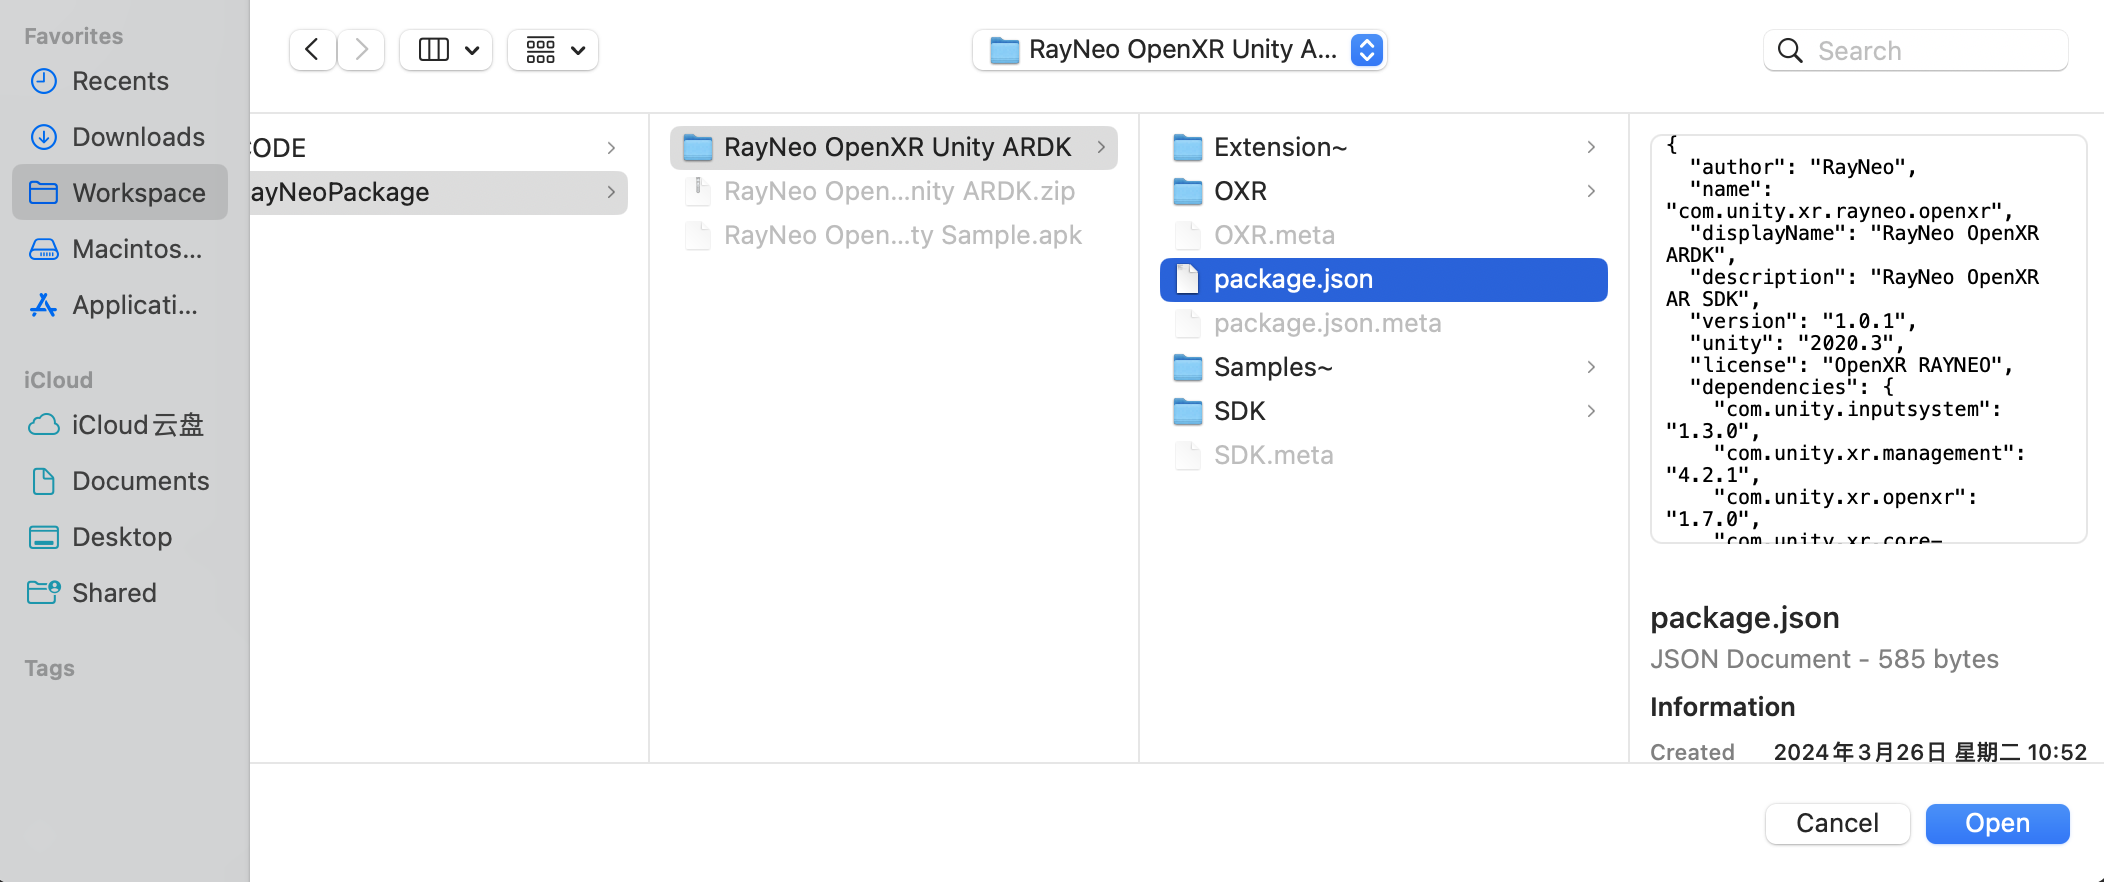The width and height of the screenshot is (2104, 882).
Task: Click the column view icon
Action: pos(433,50)
